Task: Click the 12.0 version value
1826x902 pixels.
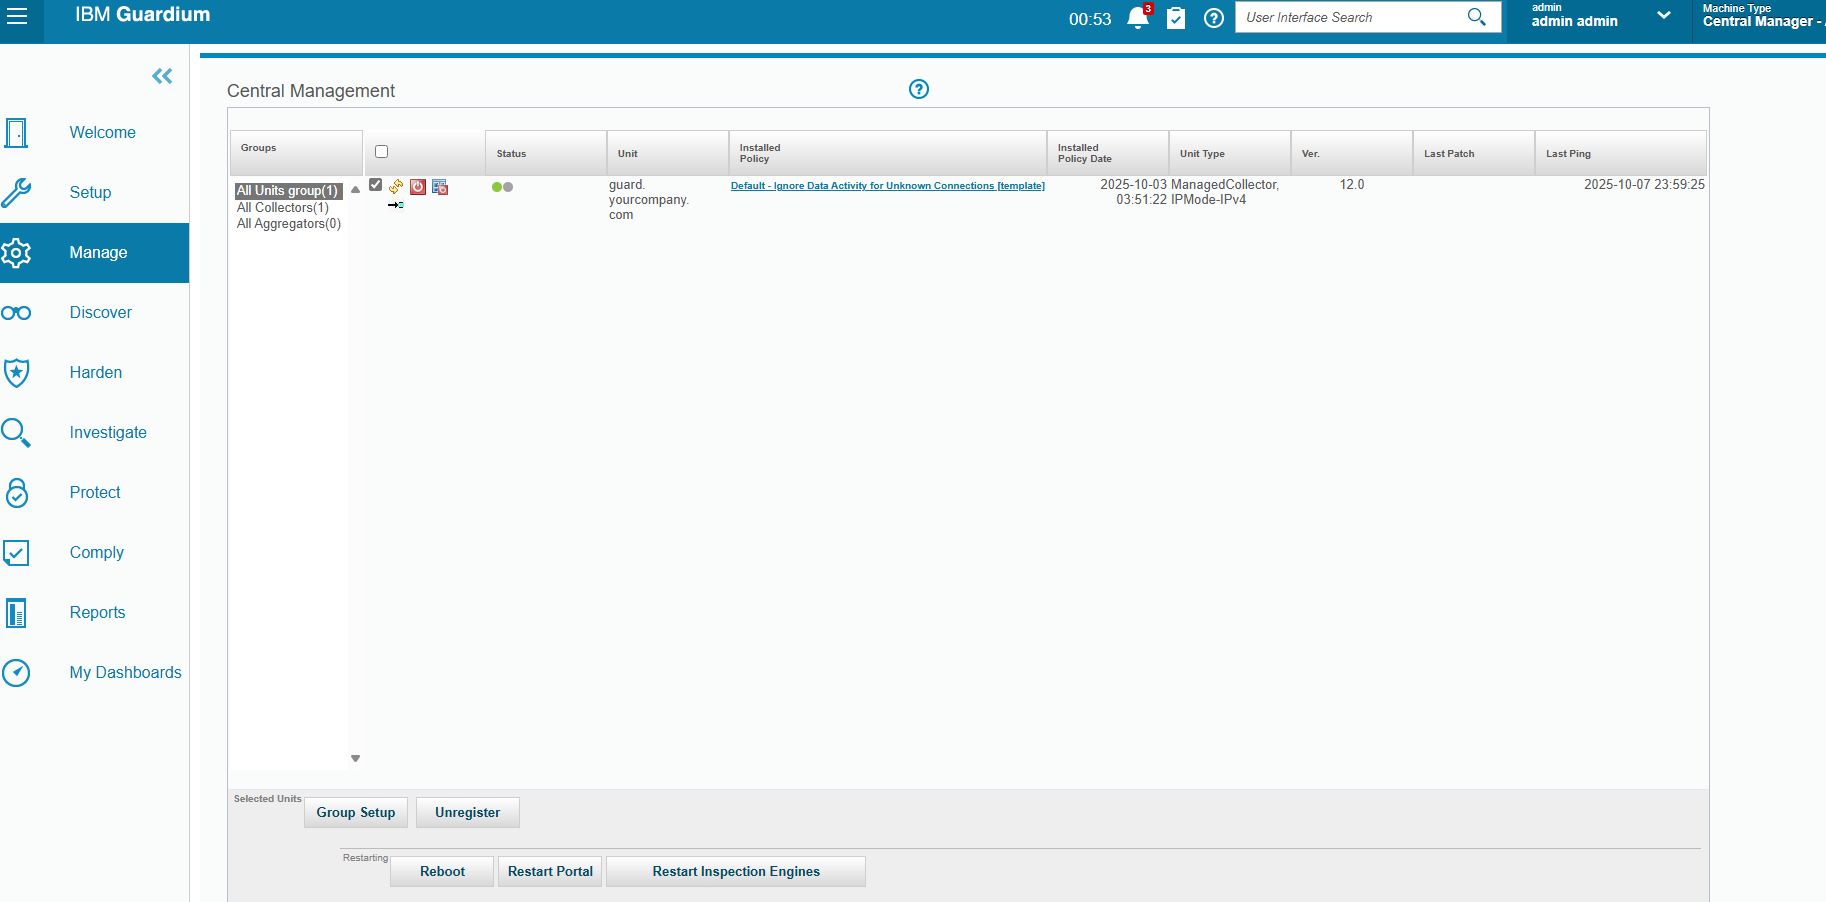Action: [x=1352, y=185]
